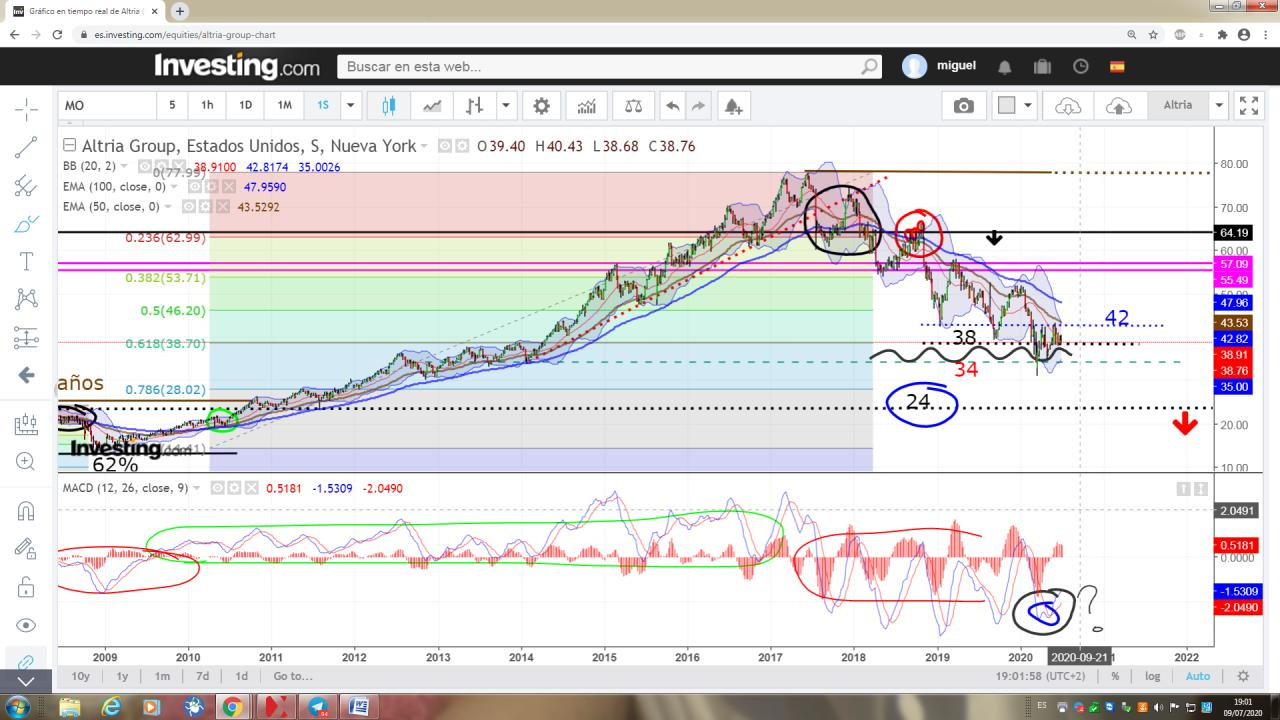1280x720 pixels.
Task: Click the camera snapshot icon
Action: (963, 105)
